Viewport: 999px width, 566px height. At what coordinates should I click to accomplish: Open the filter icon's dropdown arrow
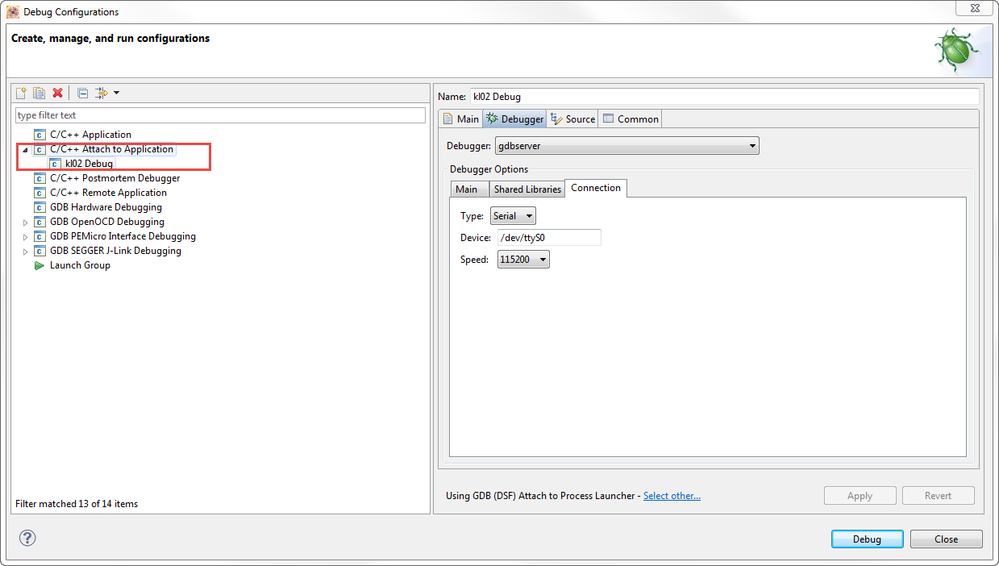(117, 93)
